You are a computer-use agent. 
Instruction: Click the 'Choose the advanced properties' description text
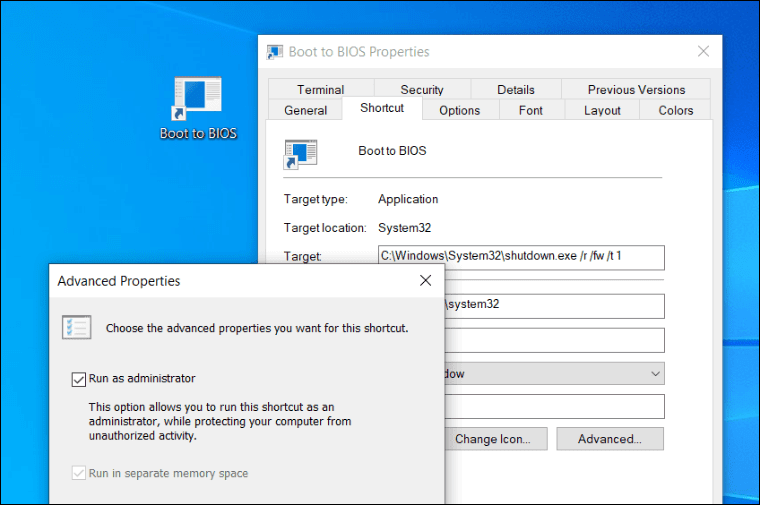257,328
